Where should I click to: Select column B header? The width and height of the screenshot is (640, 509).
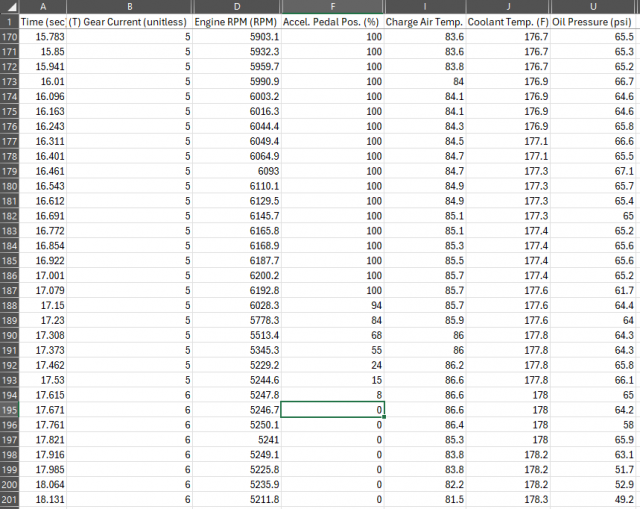click(129, 6)
